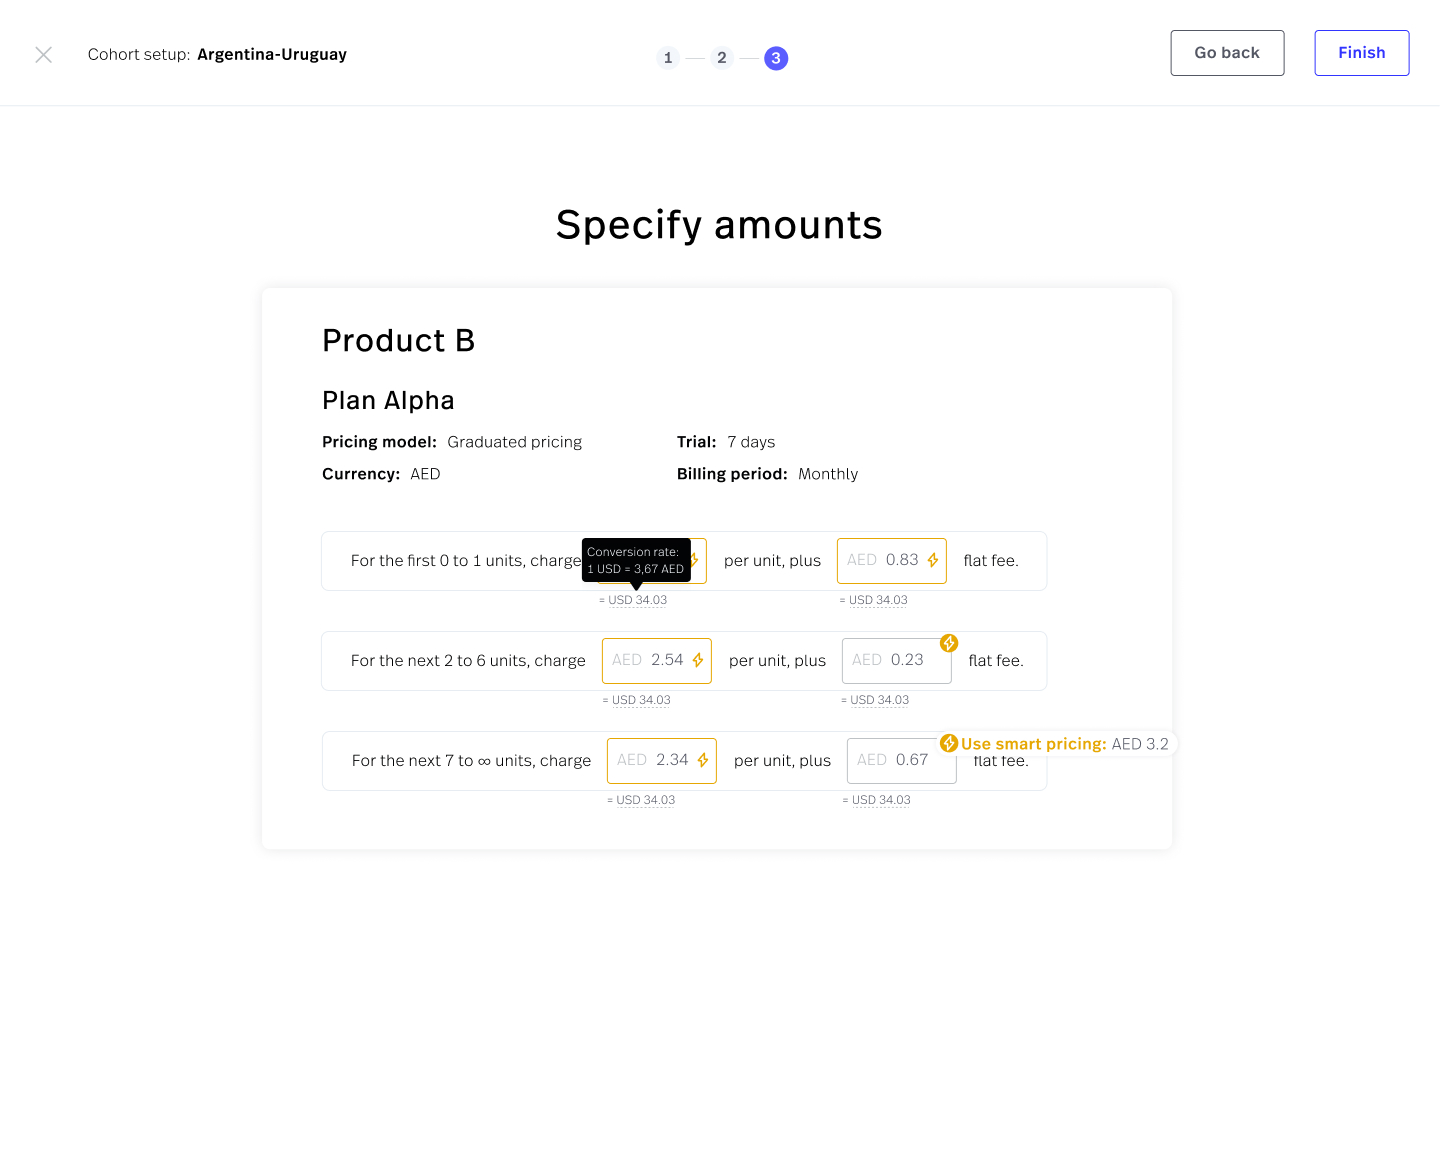Edit the AED 2.34 per-unit price field

654,761
